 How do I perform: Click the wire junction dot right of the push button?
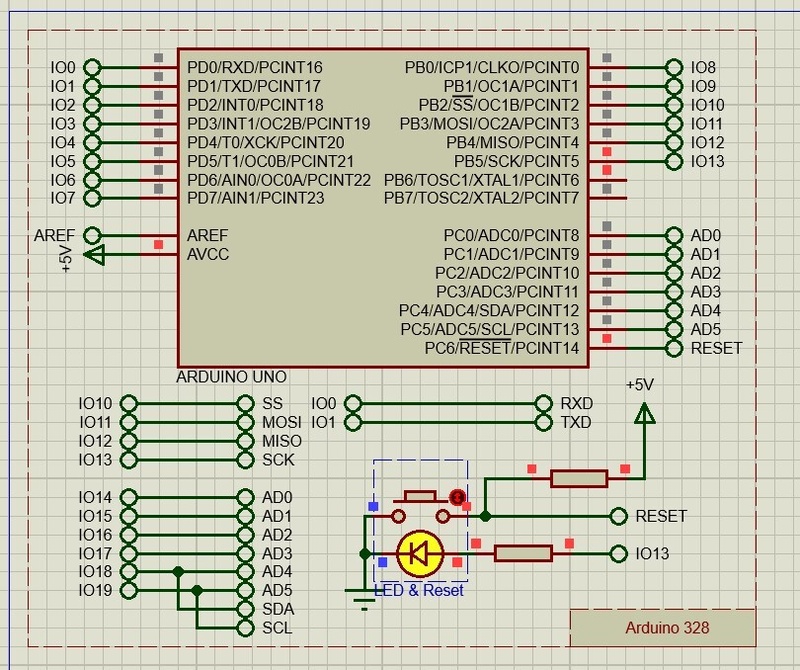coord(485,516)
